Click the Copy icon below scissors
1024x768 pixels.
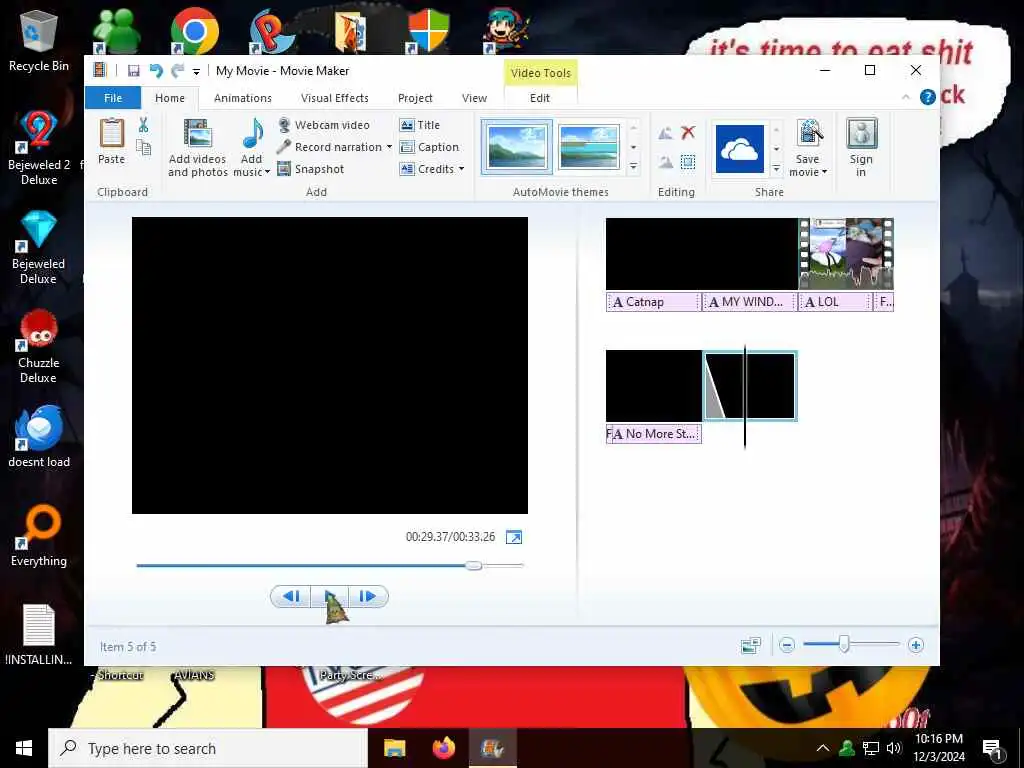pos(143,147)
